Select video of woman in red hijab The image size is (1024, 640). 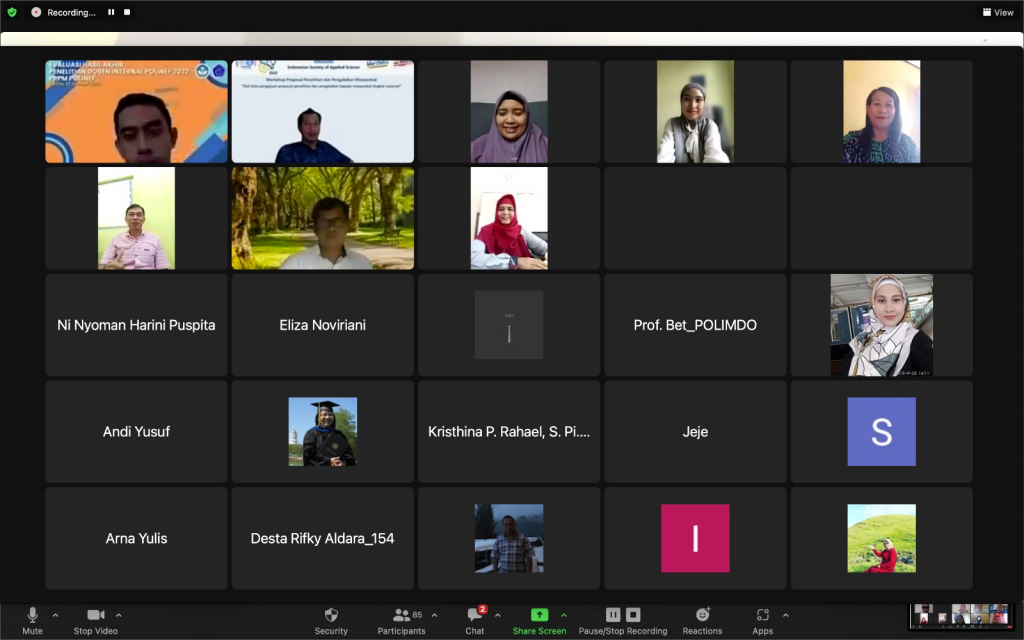pos(509,218)
